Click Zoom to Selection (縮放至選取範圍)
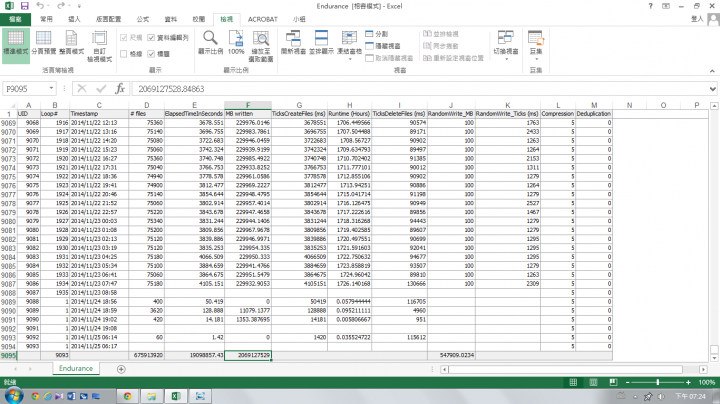 pos(261,46)
